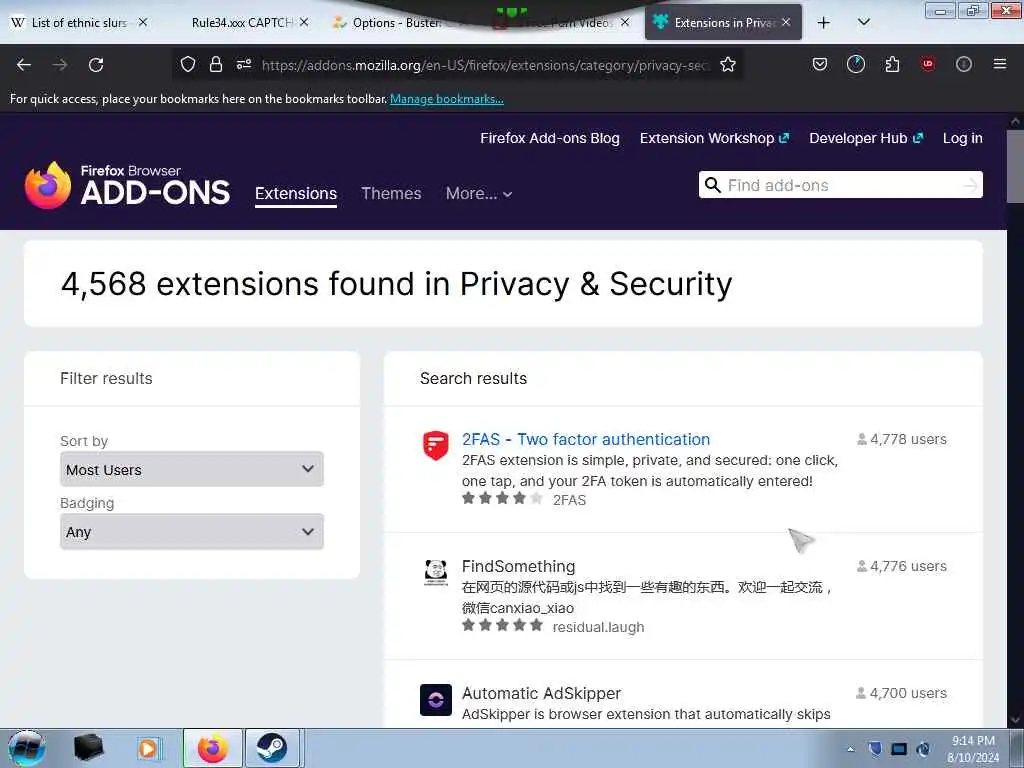Click the page vertical scrollbar thumb
This screenshot has height=768, width=1024.
1014,167
